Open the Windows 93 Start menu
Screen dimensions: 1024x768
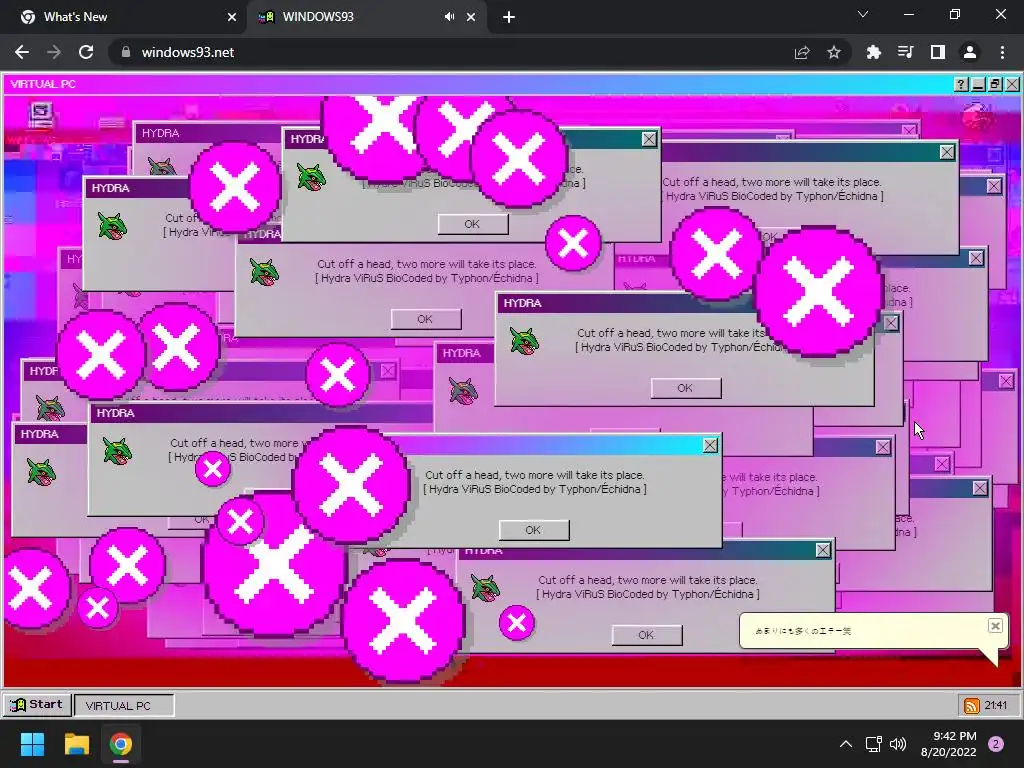pos(37,705)
